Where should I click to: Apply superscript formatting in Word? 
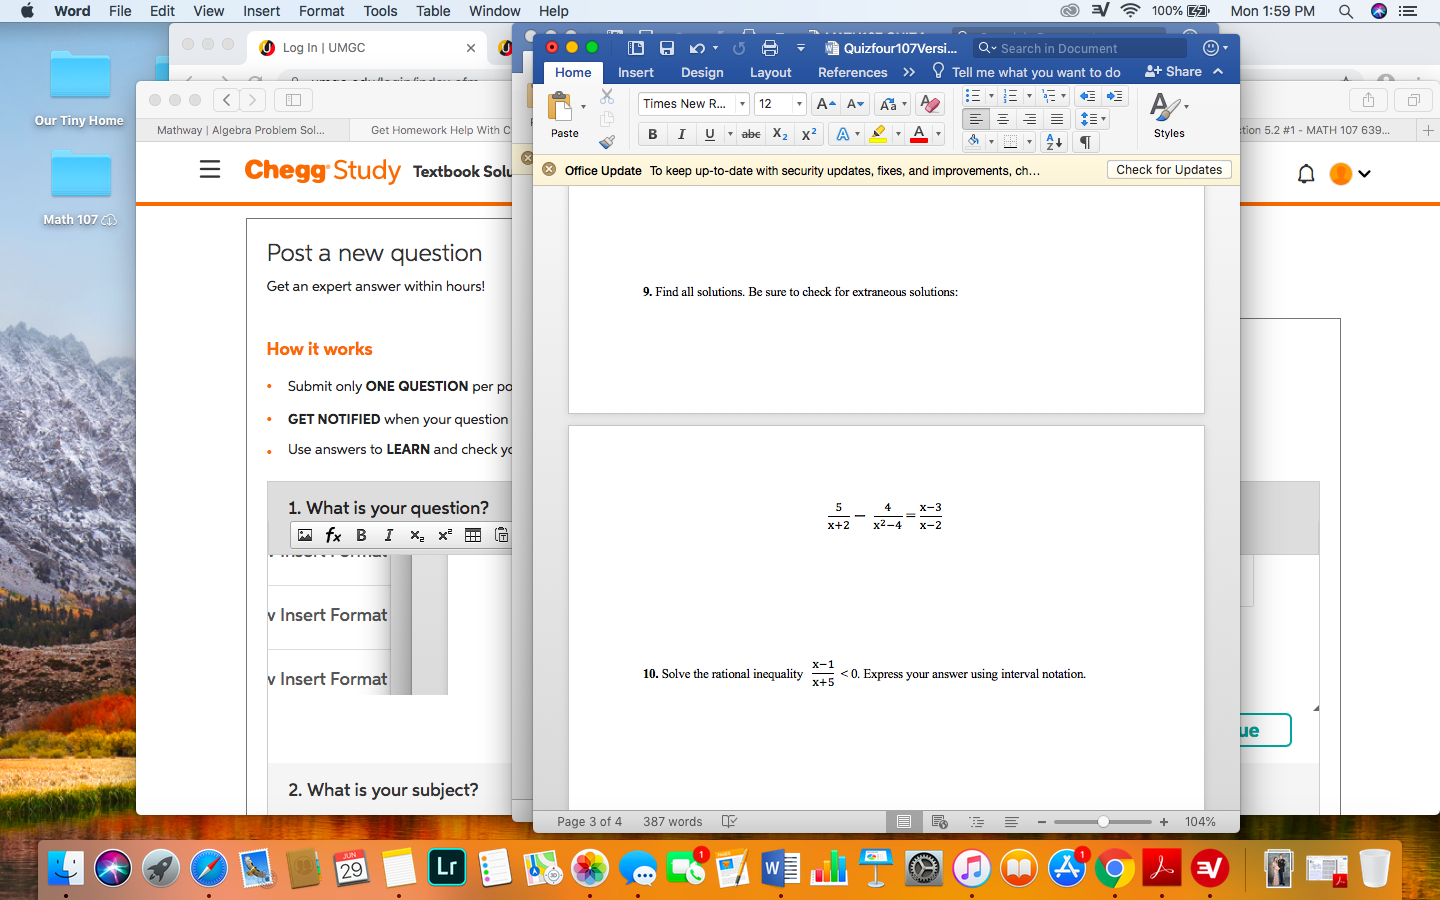[x=808, y=134]
